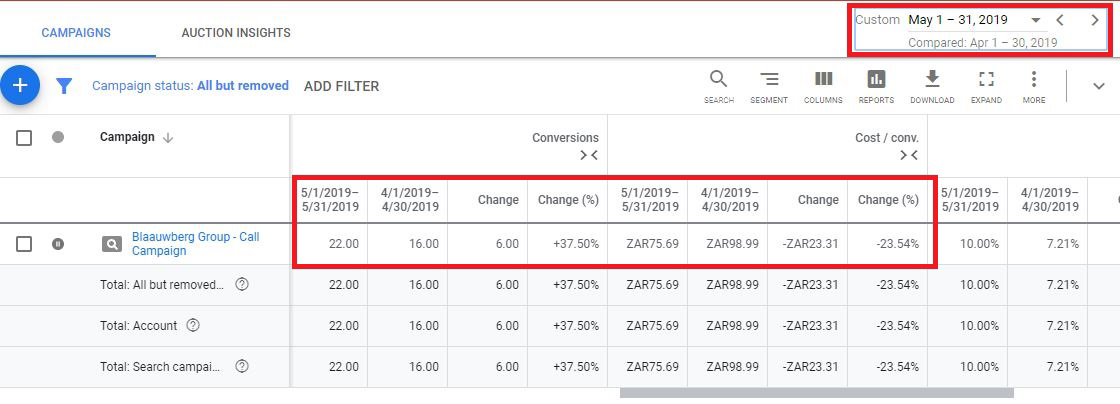Expand the table to full screen
The image size is (1120, 404).
click(986, 80)
